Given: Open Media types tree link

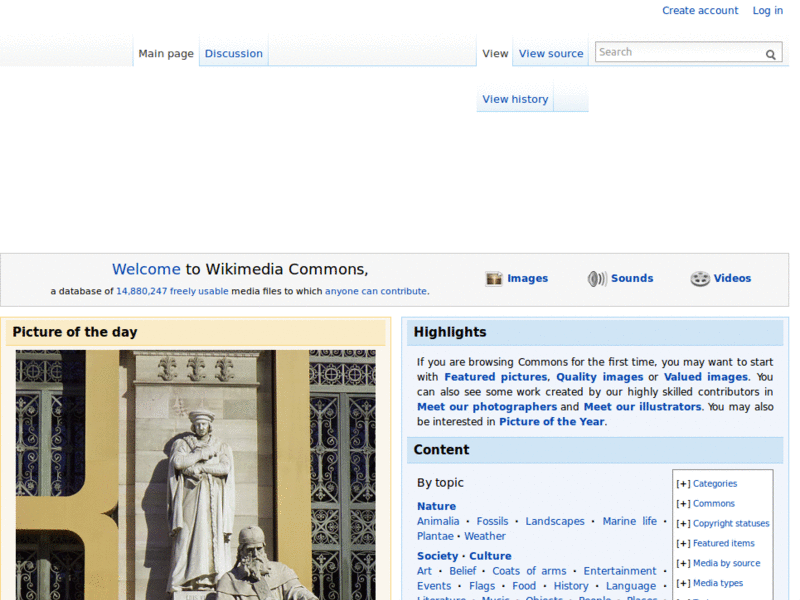Looking at the screenshot, I should point(718,583).
